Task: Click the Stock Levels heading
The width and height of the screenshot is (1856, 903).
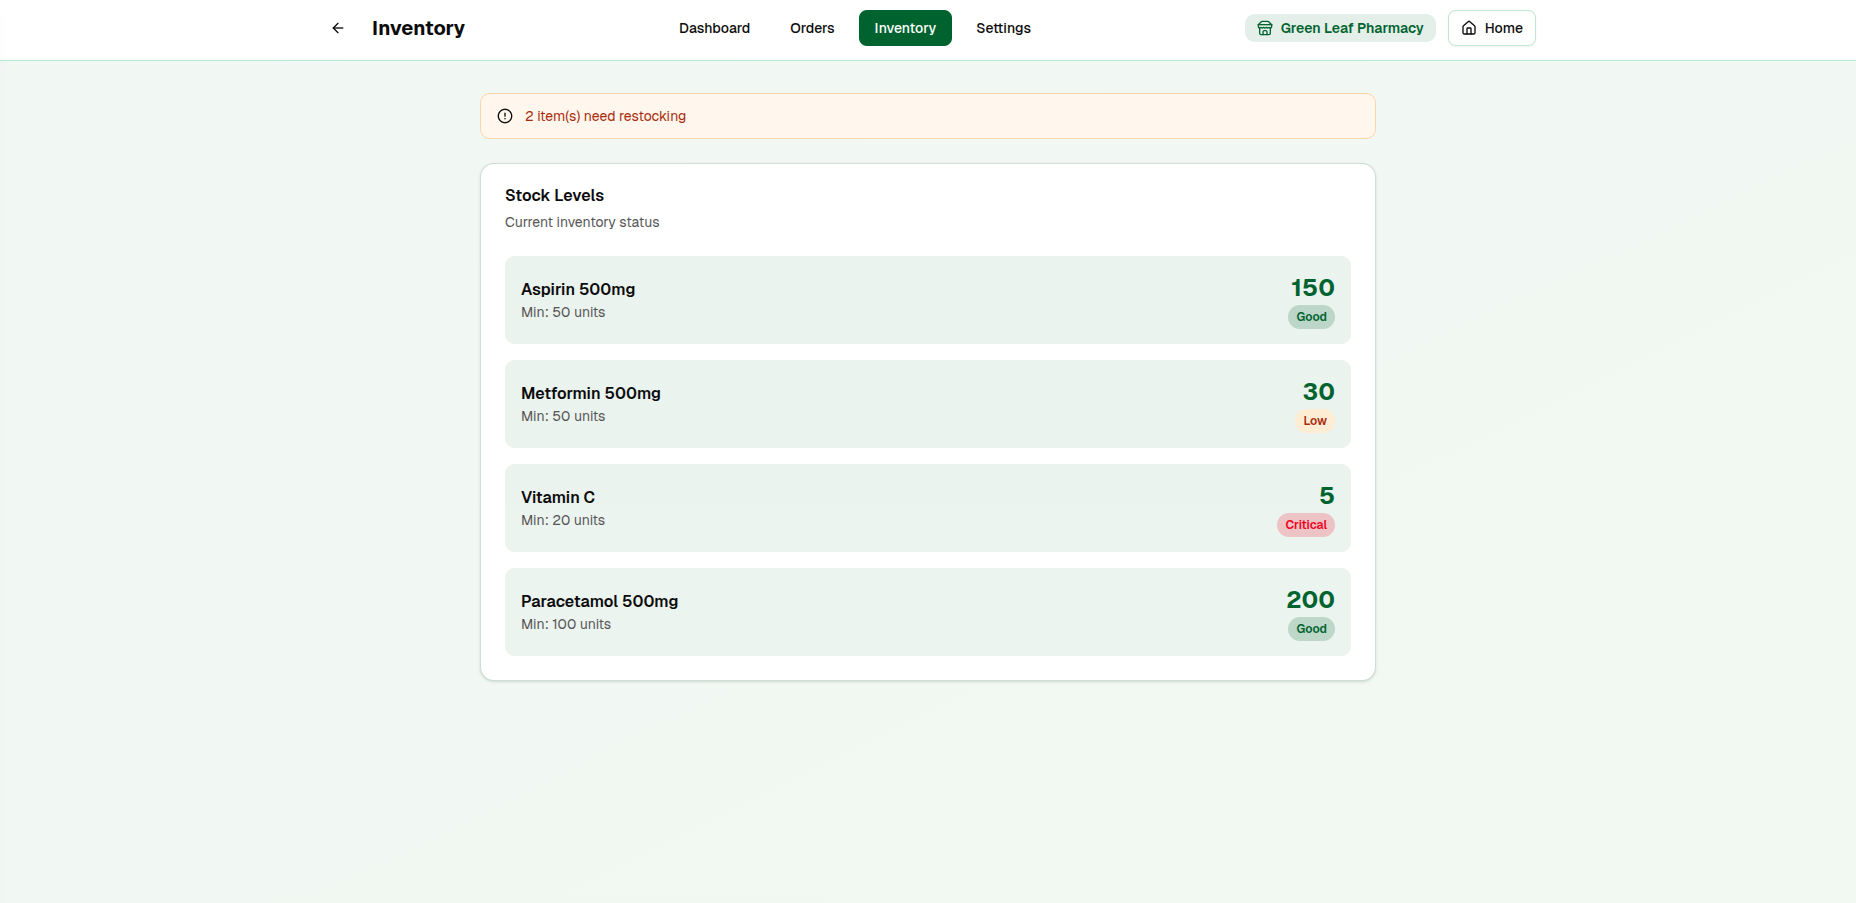Action: pos(554,195)
